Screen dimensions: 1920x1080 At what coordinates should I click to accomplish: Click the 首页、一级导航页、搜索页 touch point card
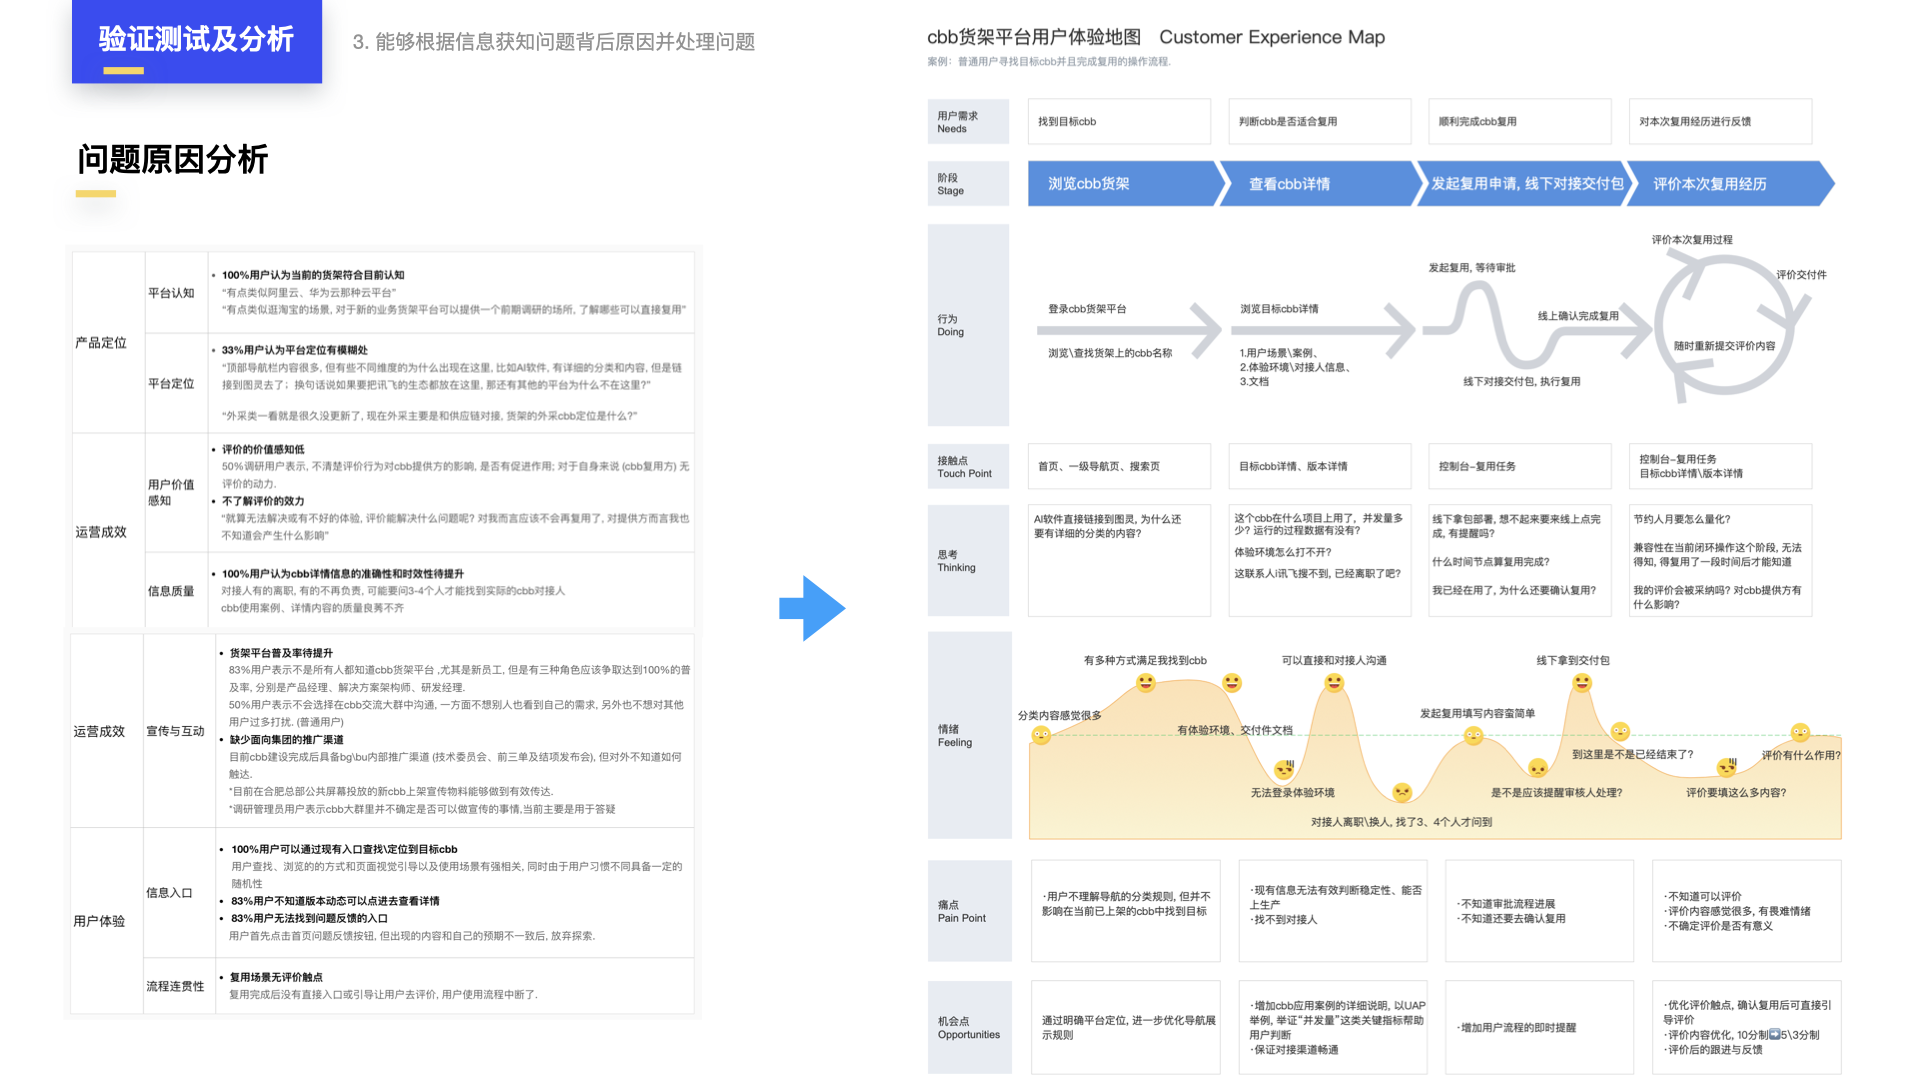1119,467
